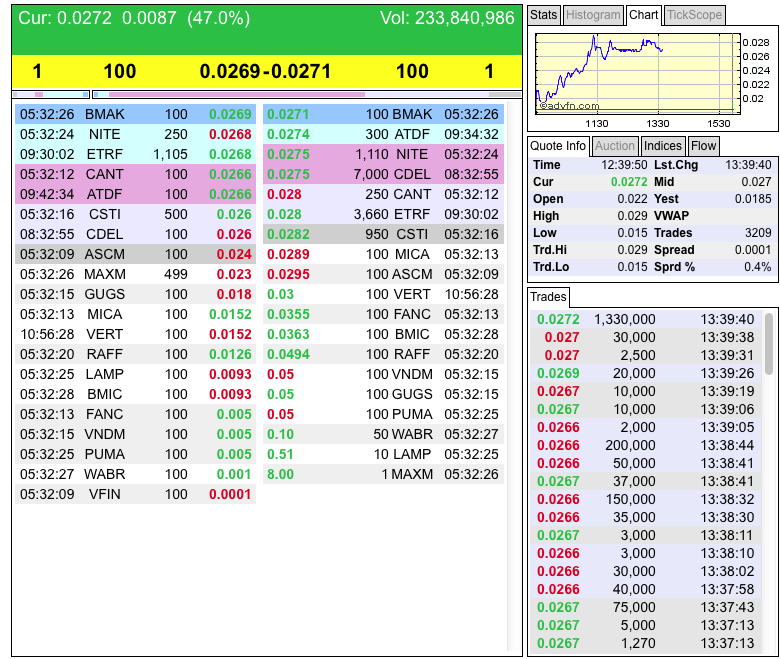Click the MAXM ask row at 8.00
780x659 pixels.
pyautogui.click(x=383, y=474)
